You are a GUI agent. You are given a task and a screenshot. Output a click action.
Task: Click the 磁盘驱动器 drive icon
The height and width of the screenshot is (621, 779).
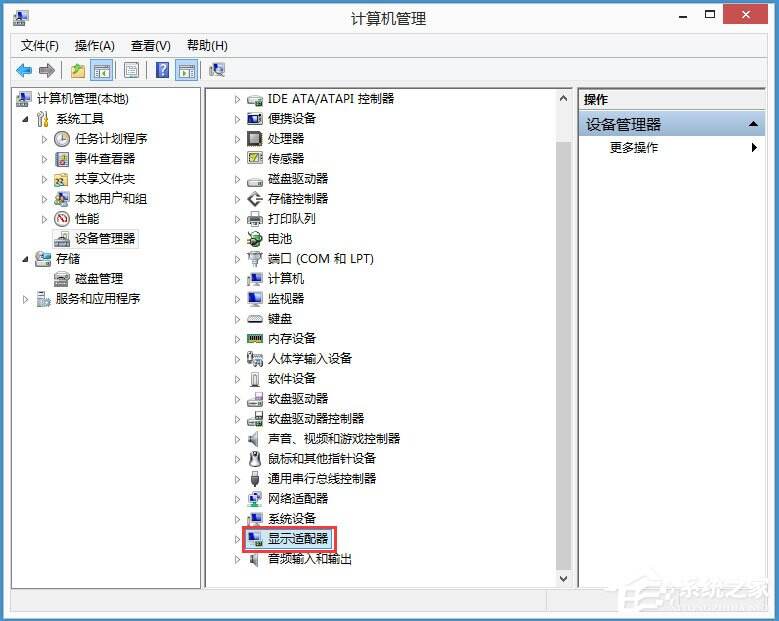(255, 180)
